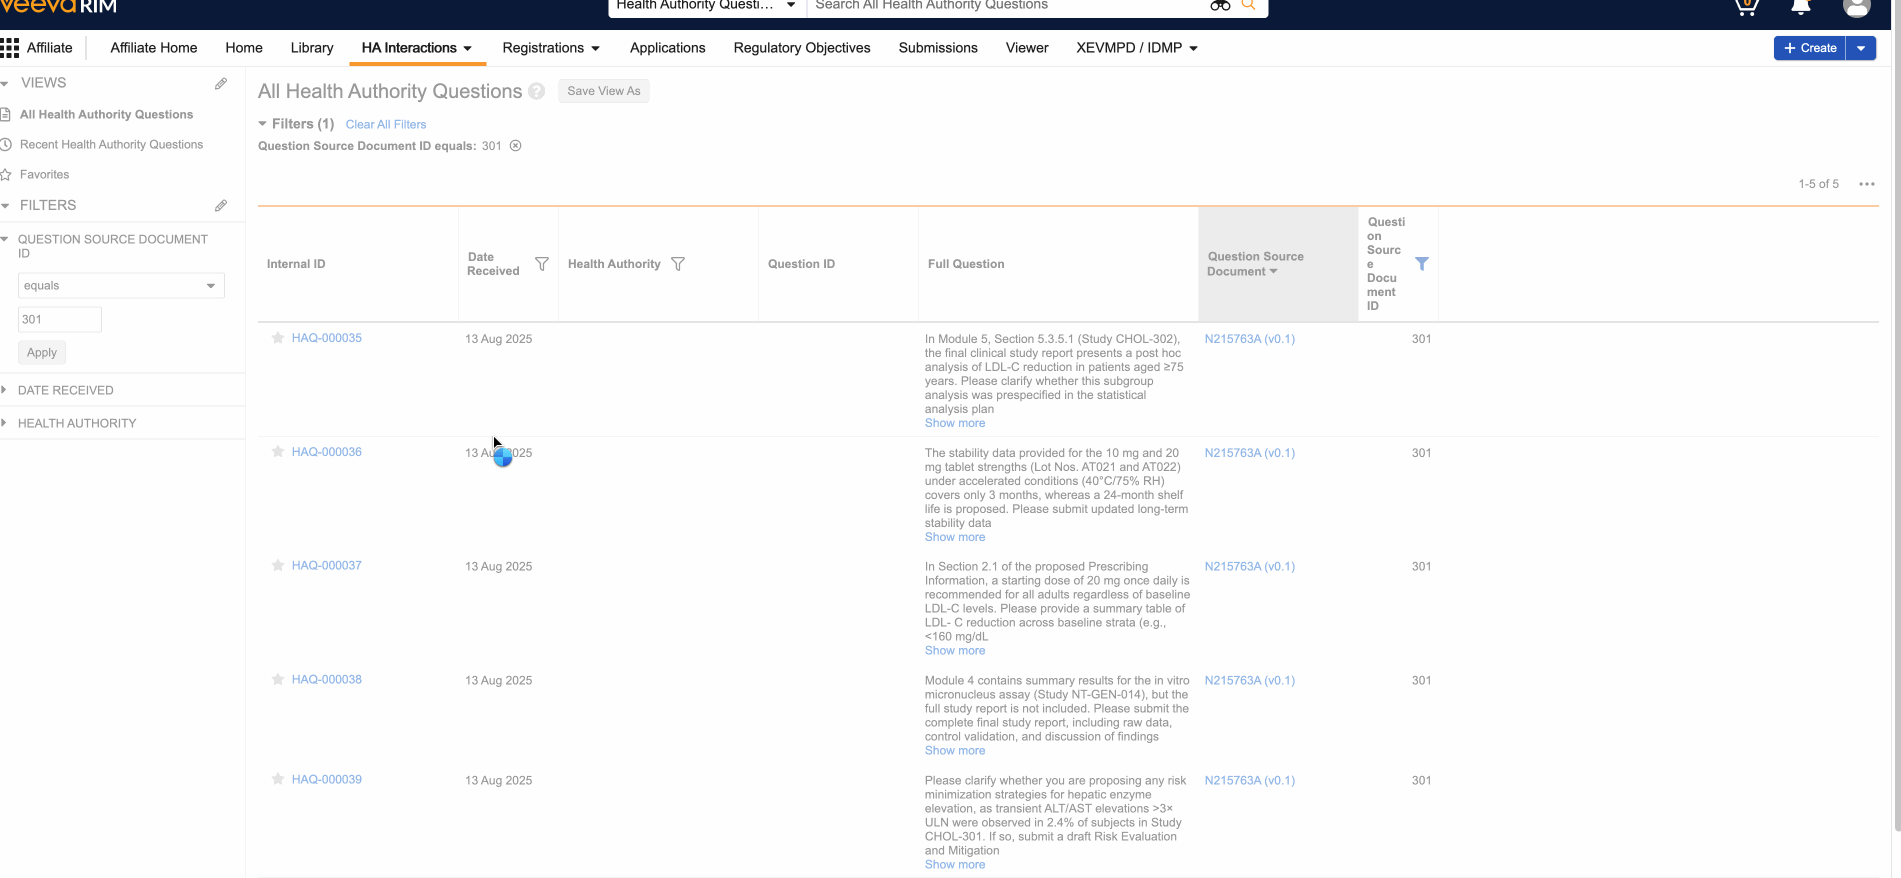Switch to the Submissions tab
The width and height of the screenshot is (1901, 878).
click(937, 48)
